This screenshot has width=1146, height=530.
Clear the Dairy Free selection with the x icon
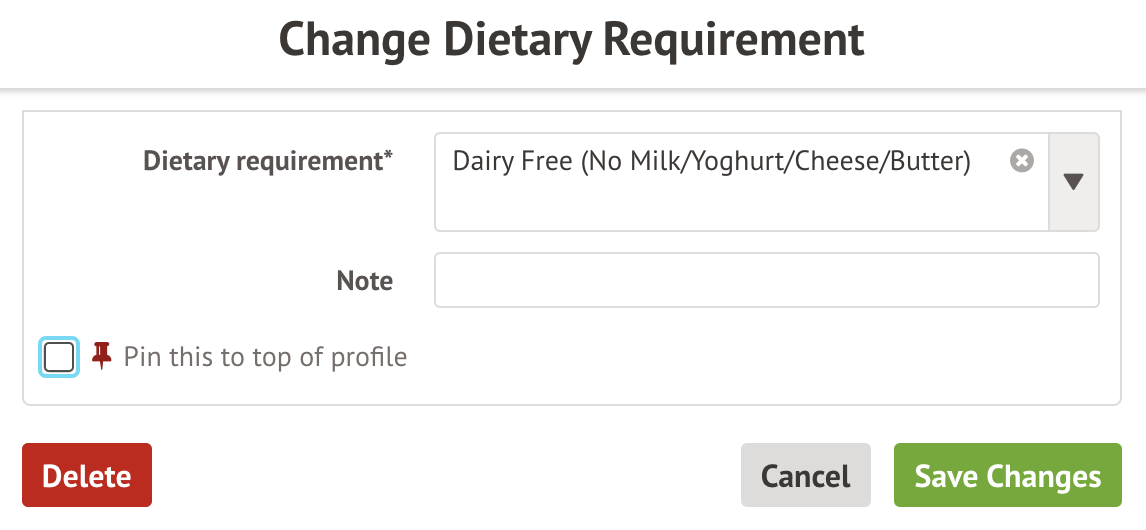pyautogui.click(x=1021, y=161)
